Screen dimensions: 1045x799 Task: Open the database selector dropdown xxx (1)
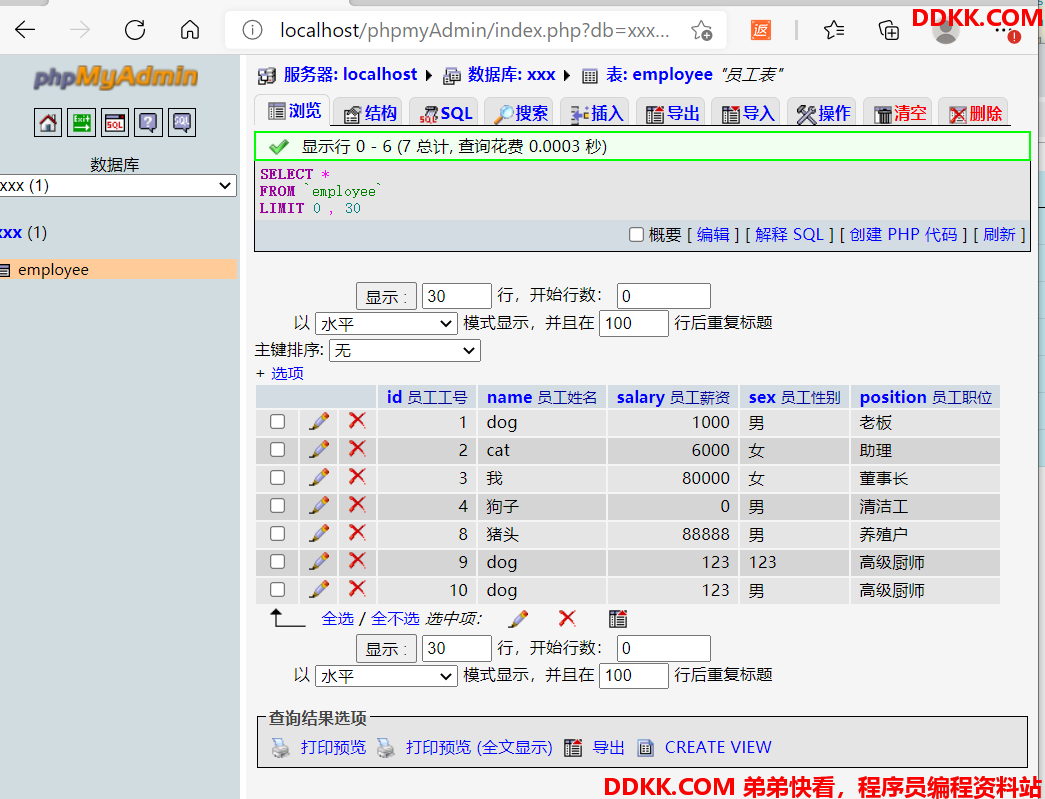(117, 185)
